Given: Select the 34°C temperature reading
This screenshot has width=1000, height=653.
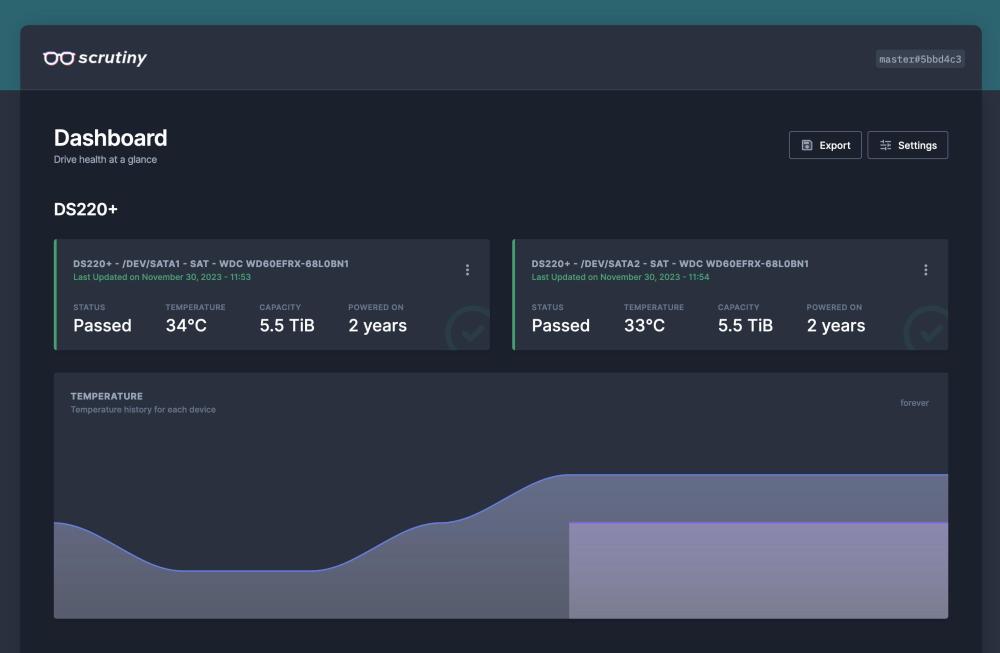Looking at the screenshot, I should click(x=186, y=325).
